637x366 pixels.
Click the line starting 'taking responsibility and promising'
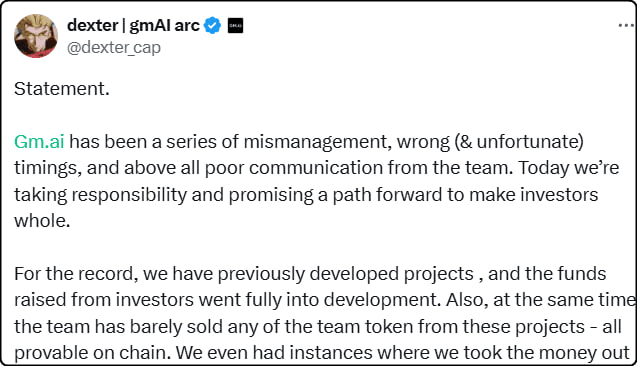[306, 195]
